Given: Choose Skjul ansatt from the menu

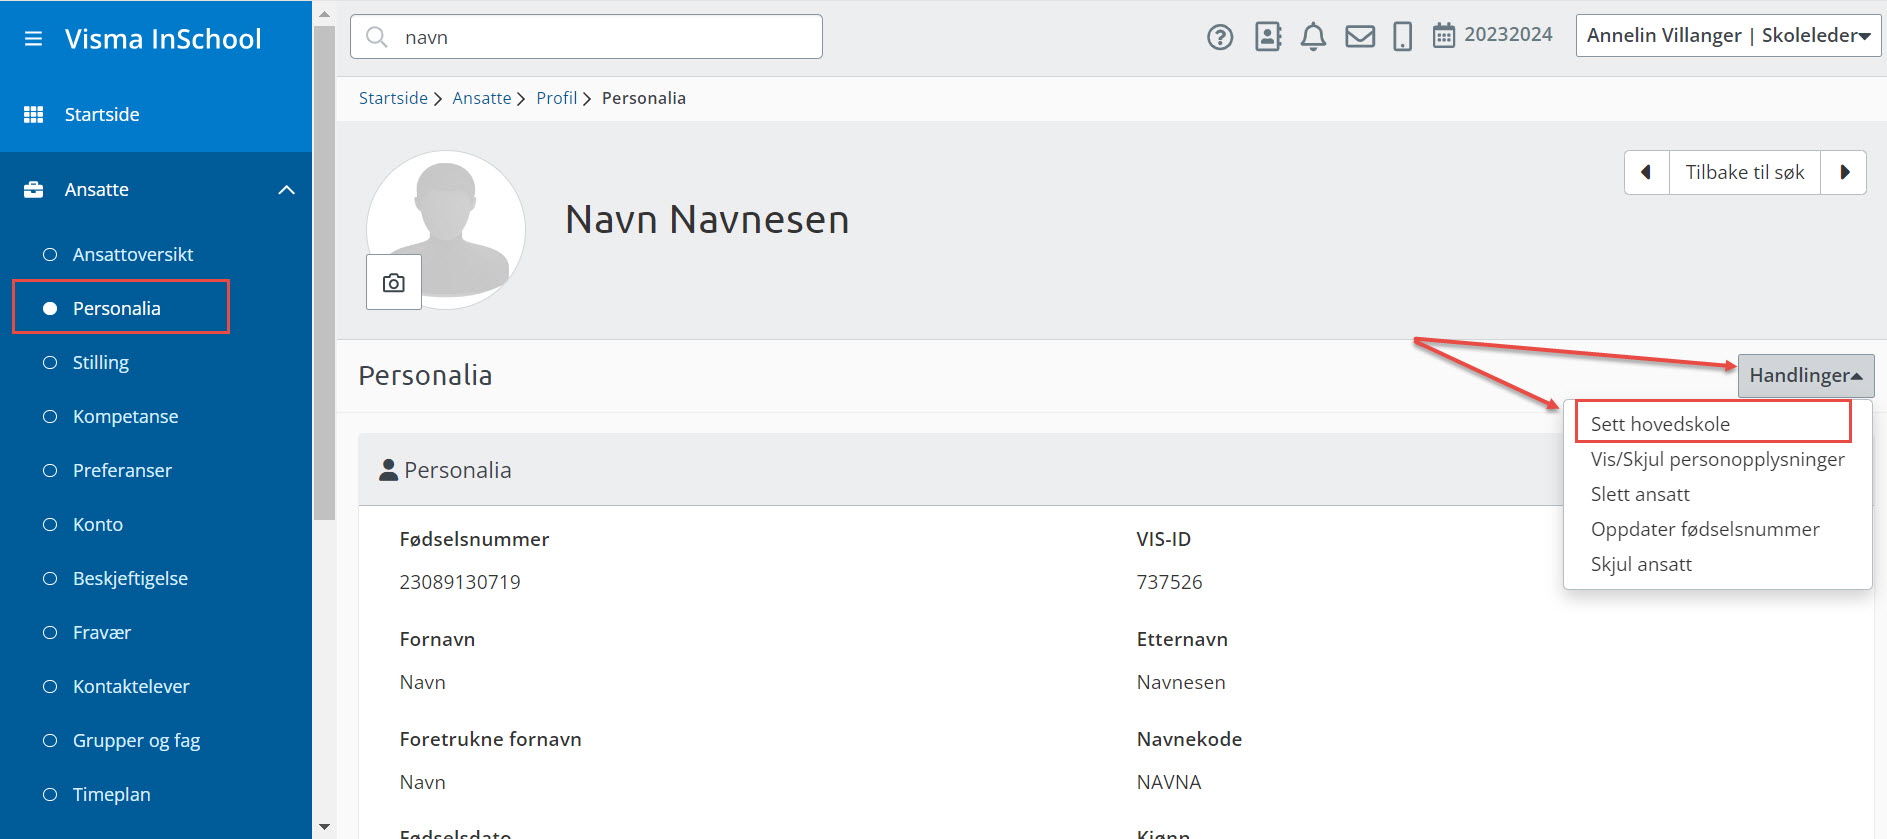Looking at the screenshot, I should (1641, 564).
